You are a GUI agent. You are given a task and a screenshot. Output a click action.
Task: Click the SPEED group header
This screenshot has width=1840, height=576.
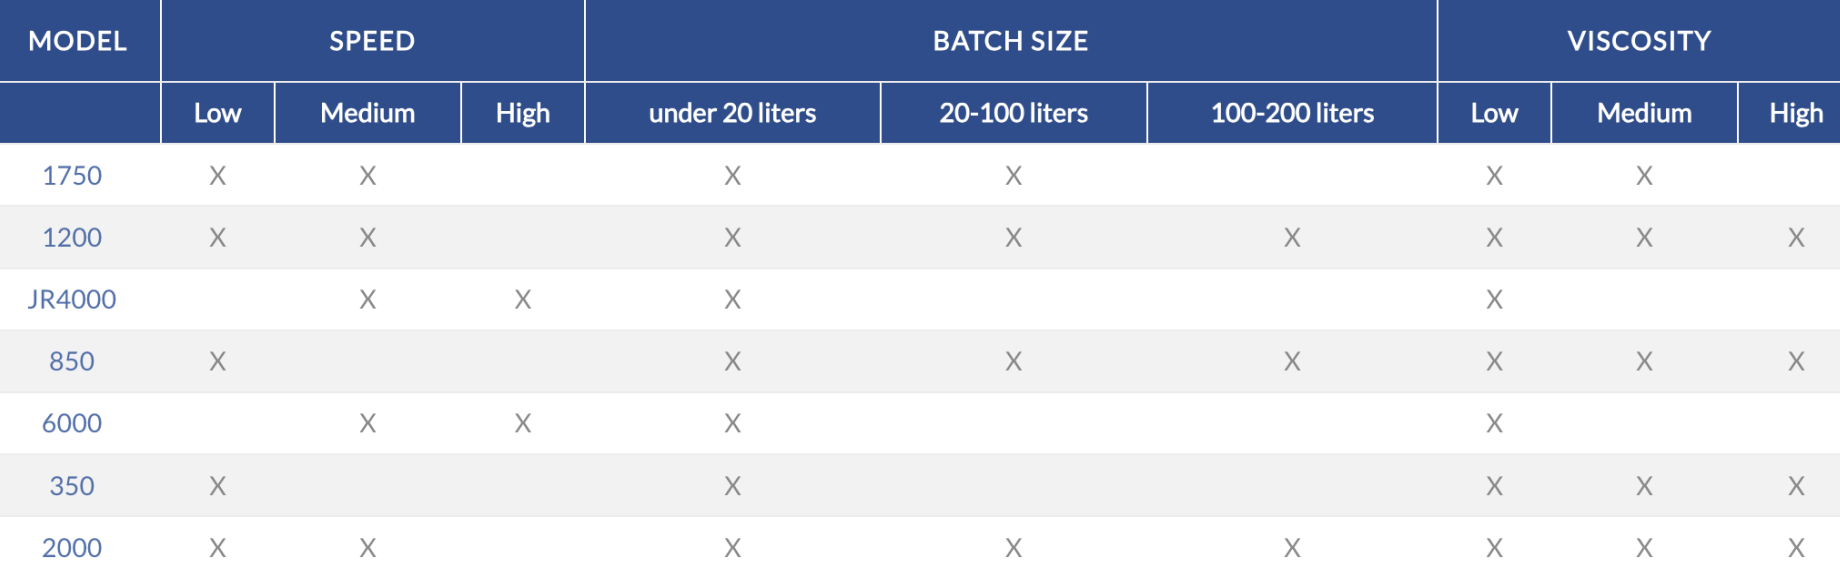coord(372,41)
